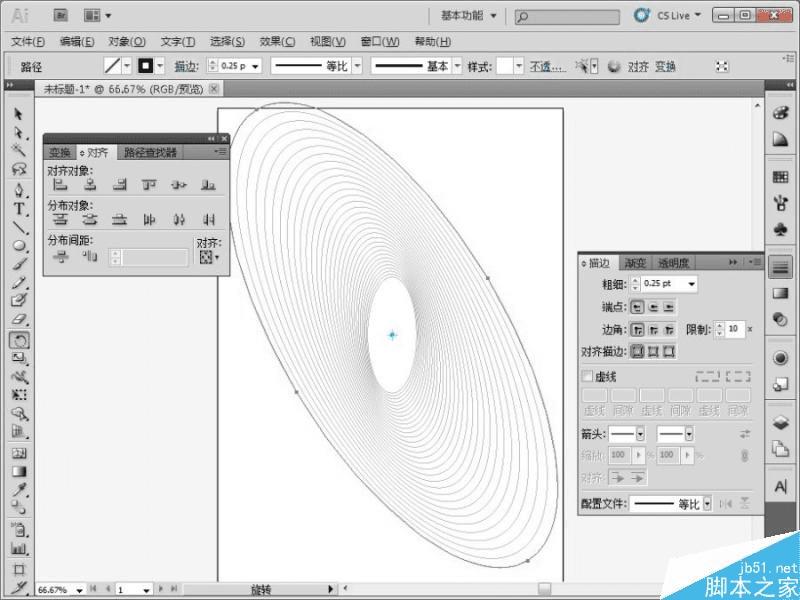This screenshot has height=600, width=800.
Task: Pick the Magic Wand tool
Action: (18, 150)
